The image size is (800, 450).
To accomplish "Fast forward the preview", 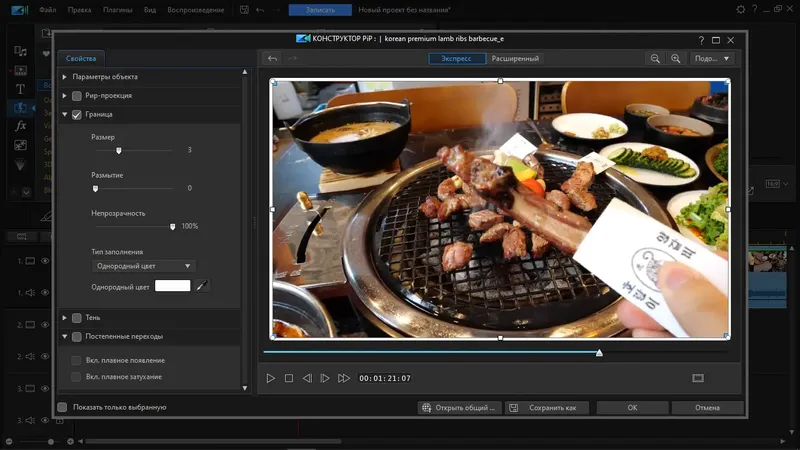I will [x=344, y=378].
